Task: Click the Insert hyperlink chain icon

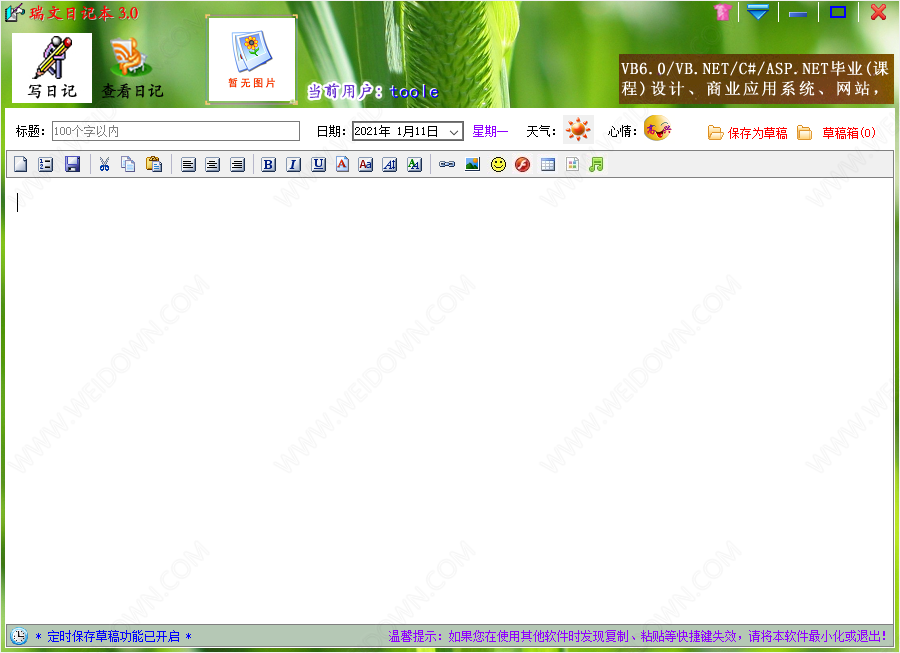Action: (x=447, y=165)
